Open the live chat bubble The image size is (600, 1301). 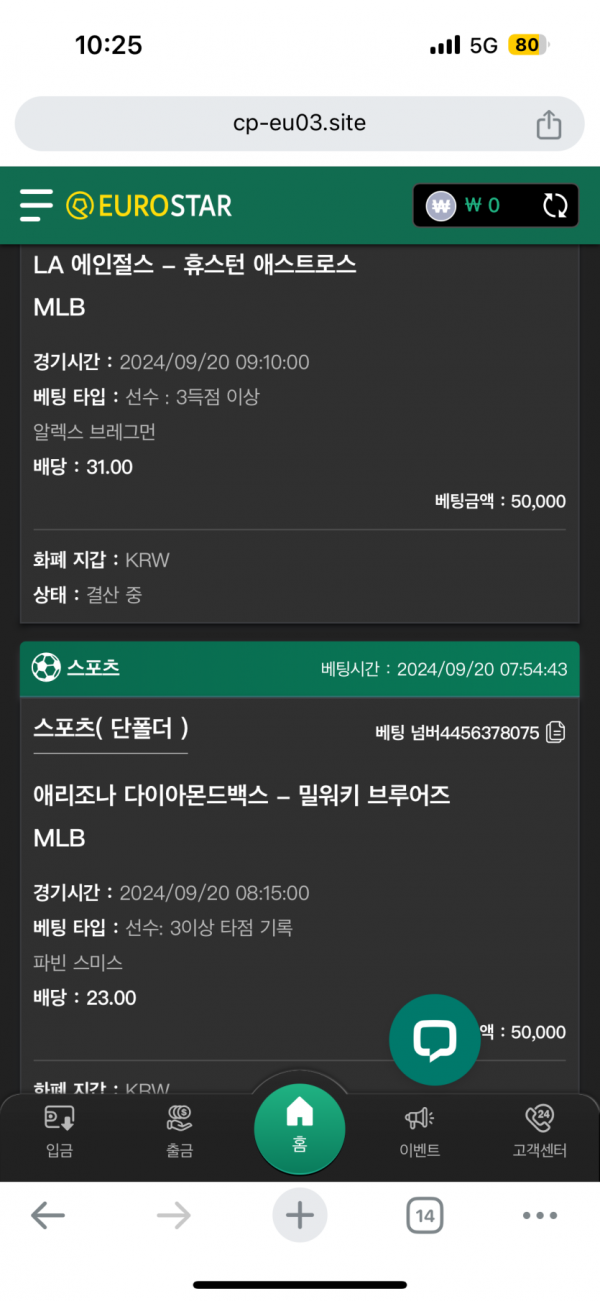(x=434, y=1040)
